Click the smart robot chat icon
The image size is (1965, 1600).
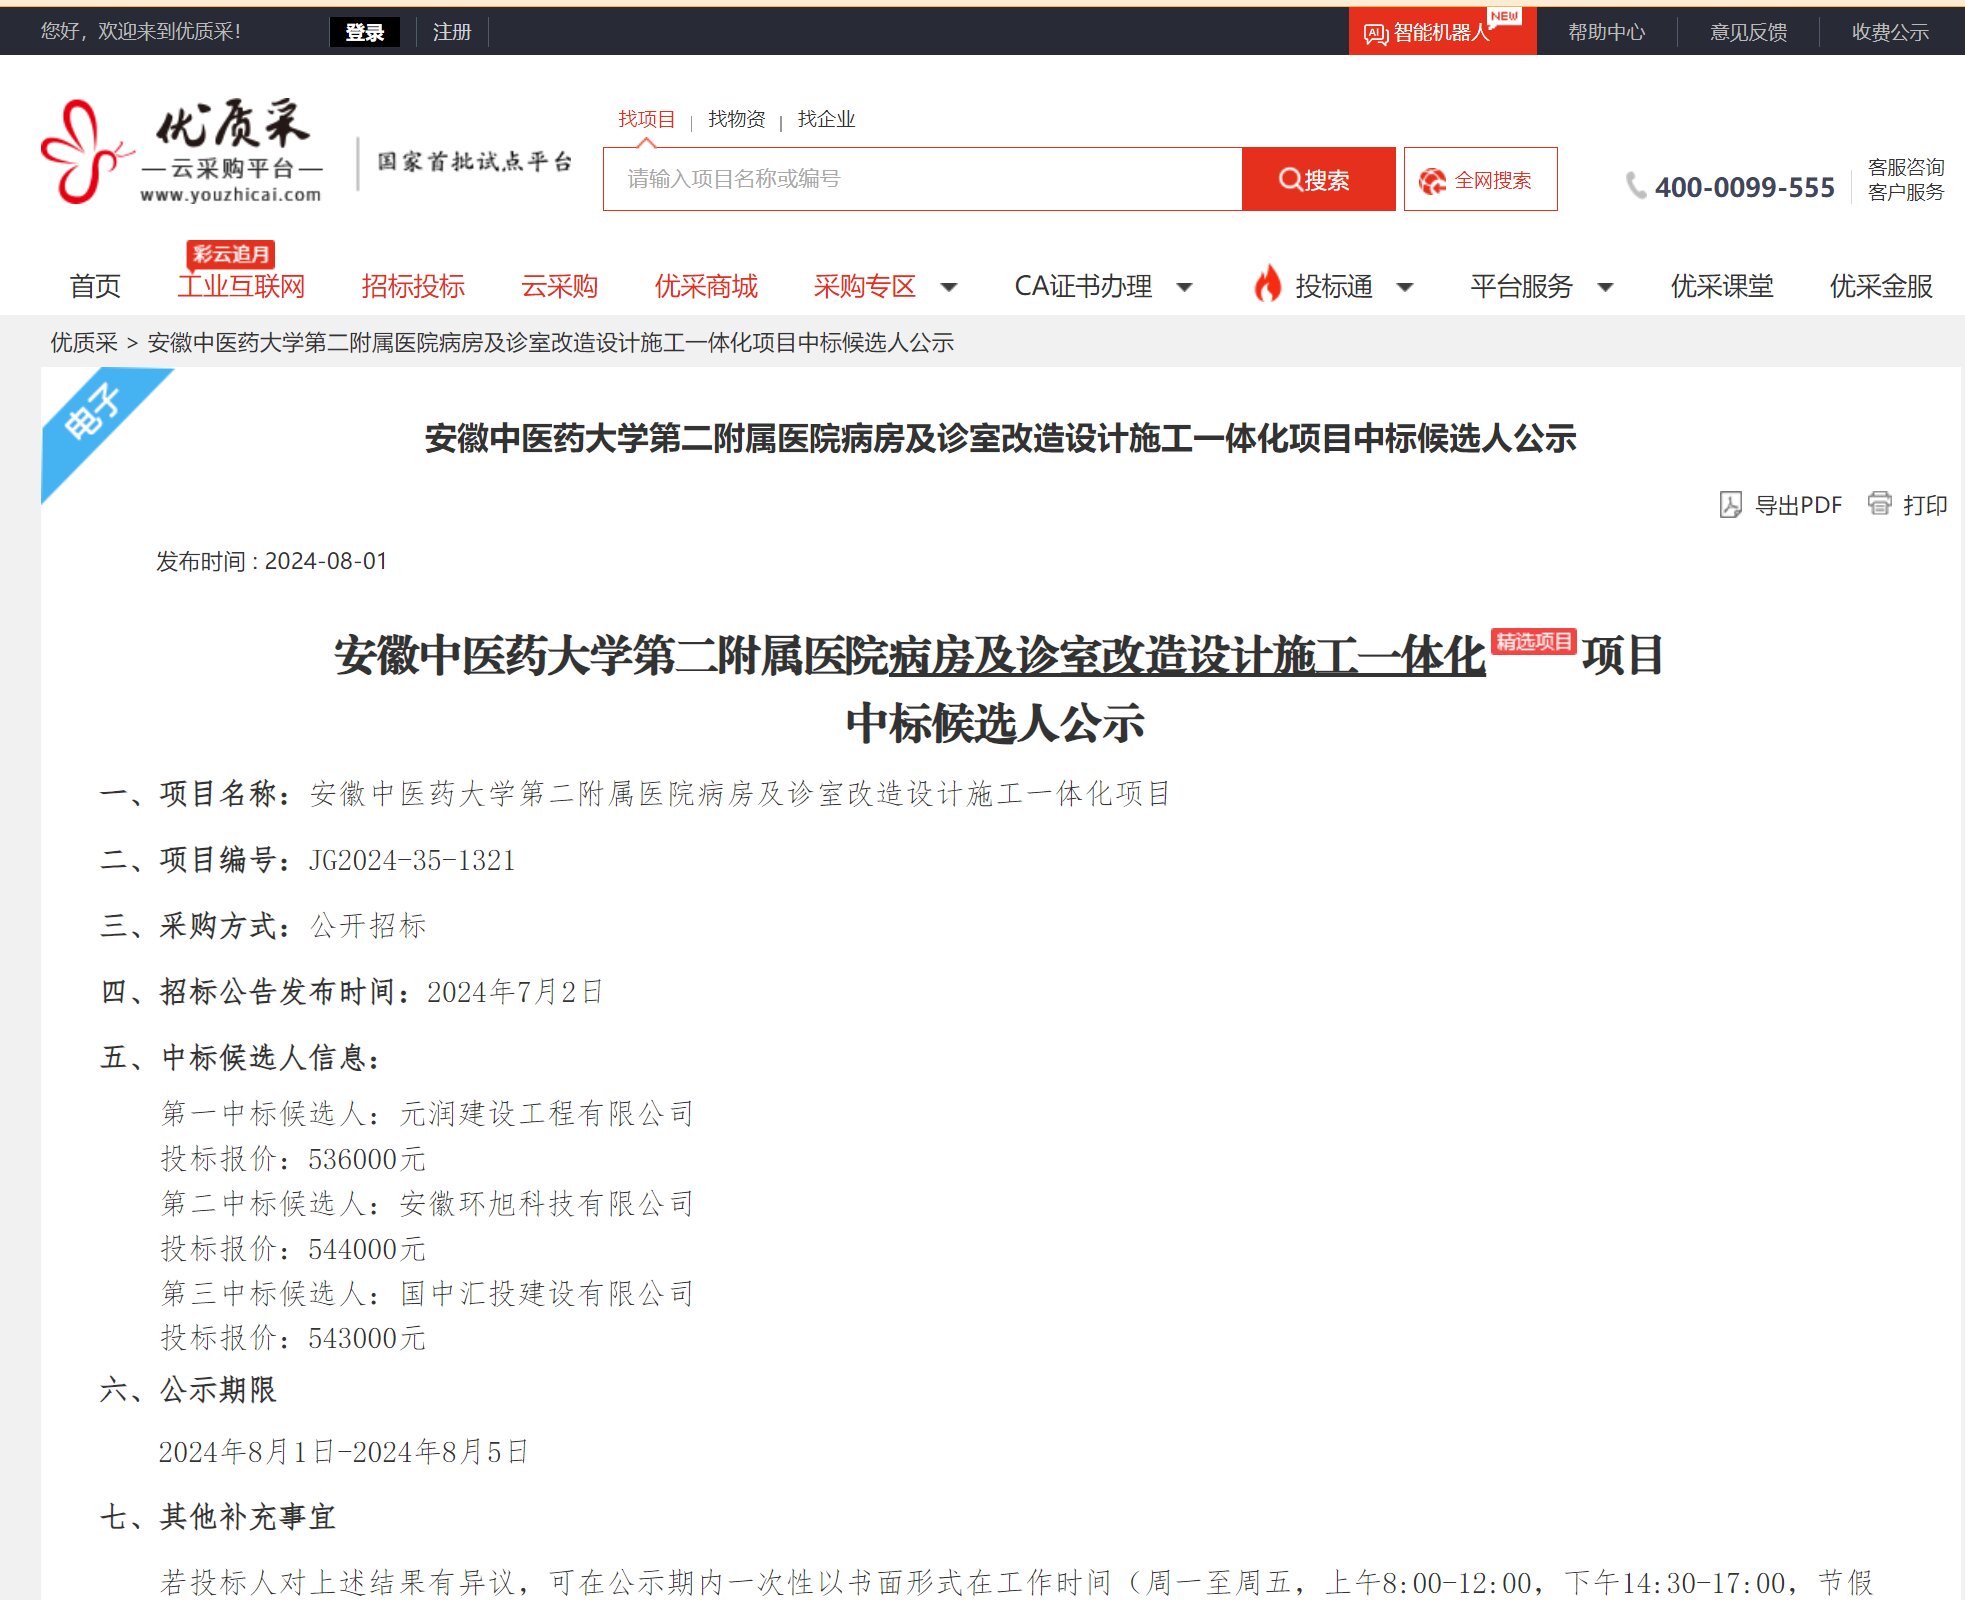point(1375,34)
